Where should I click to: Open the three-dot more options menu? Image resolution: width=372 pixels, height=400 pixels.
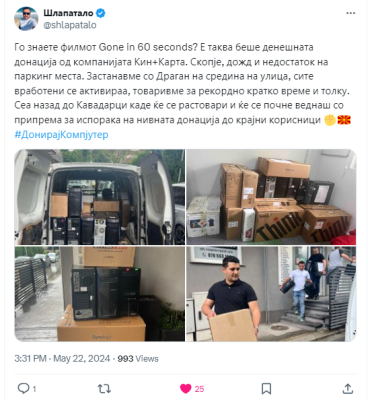pos(351,13)
